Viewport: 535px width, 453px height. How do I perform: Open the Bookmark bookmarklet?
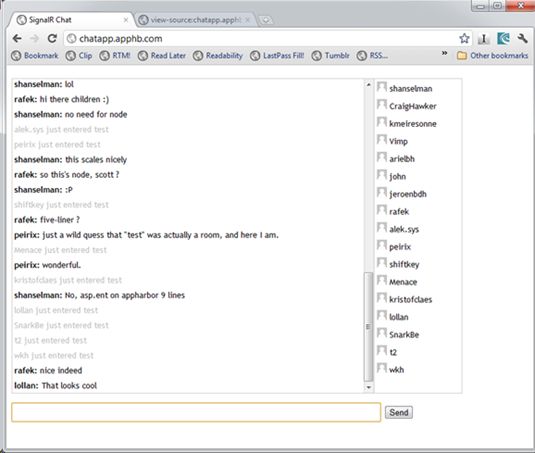pos(34,56)
